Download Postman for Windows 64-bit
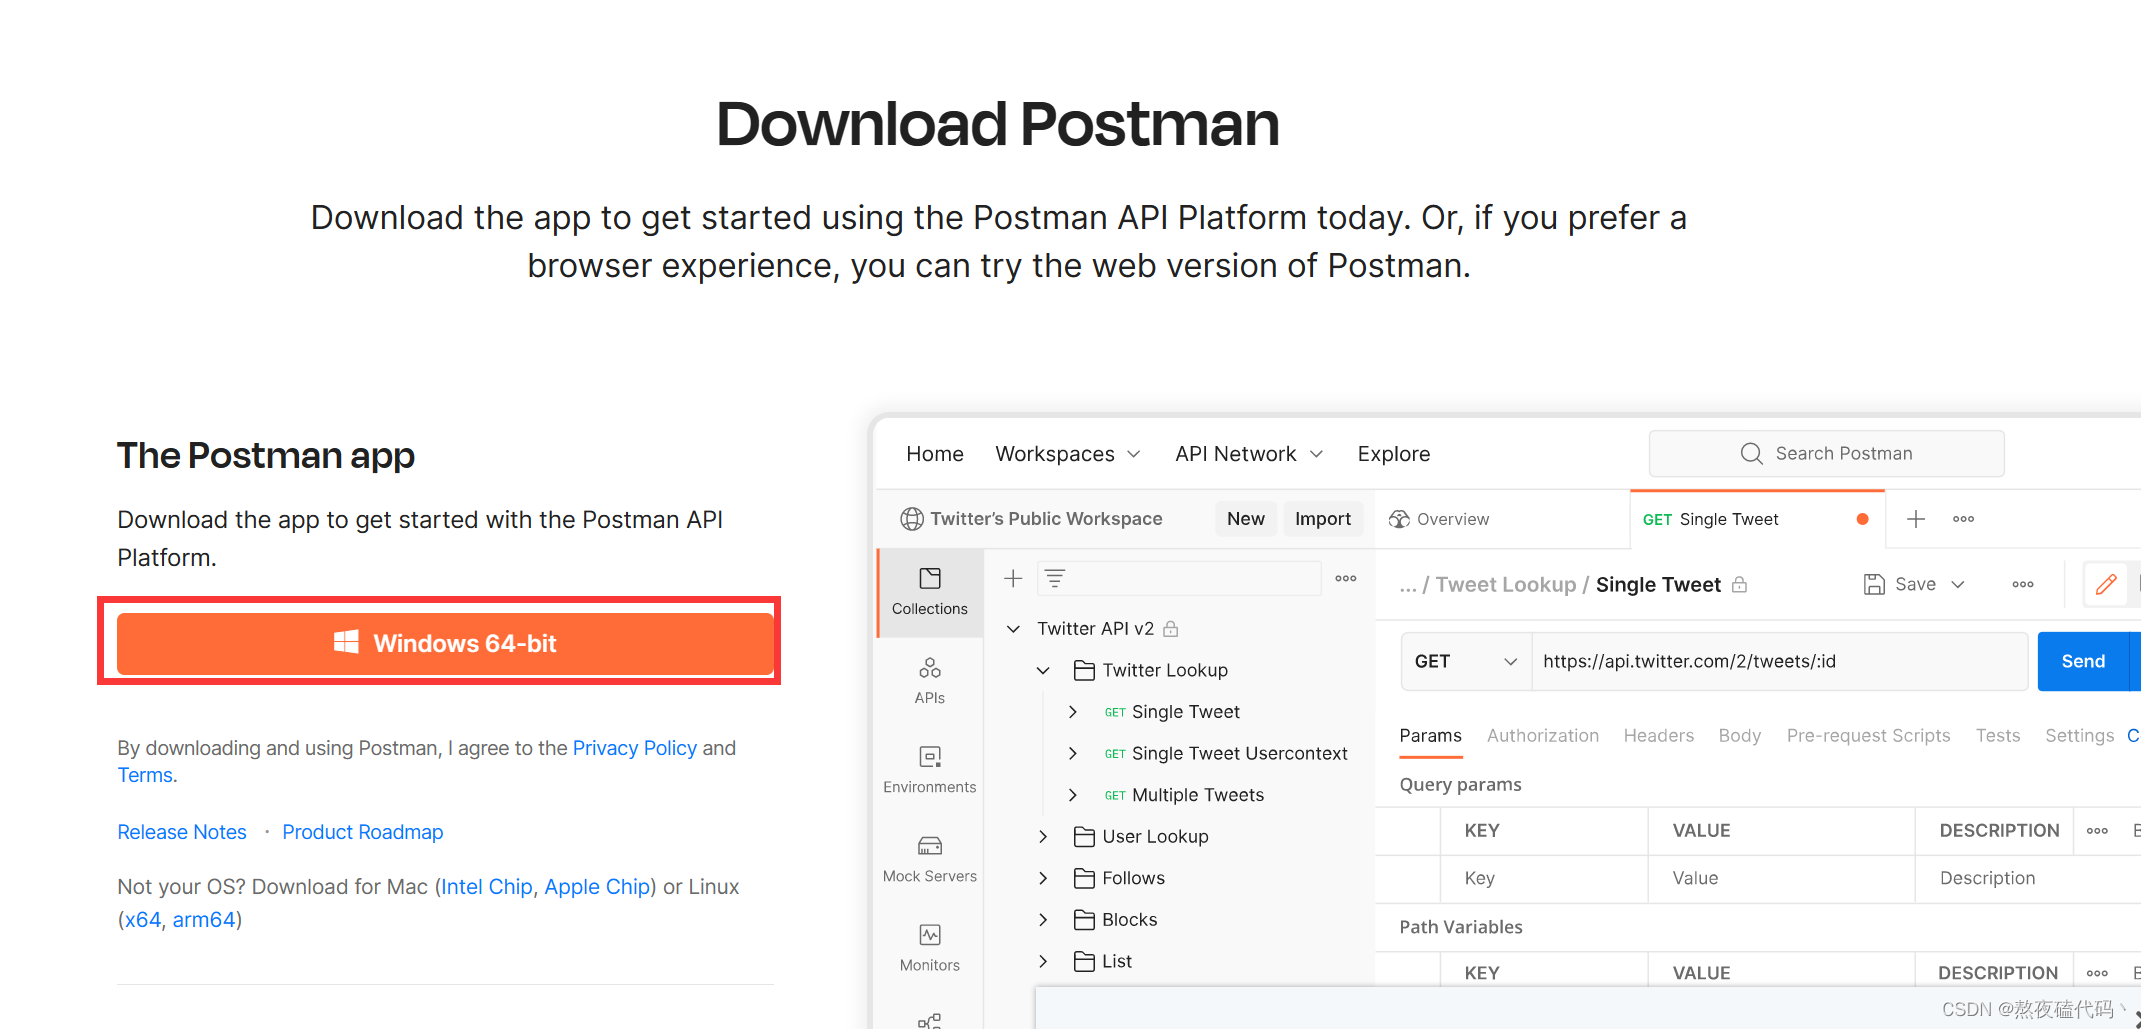The height and width of the screenshot is (1029, 2141). 445,643
